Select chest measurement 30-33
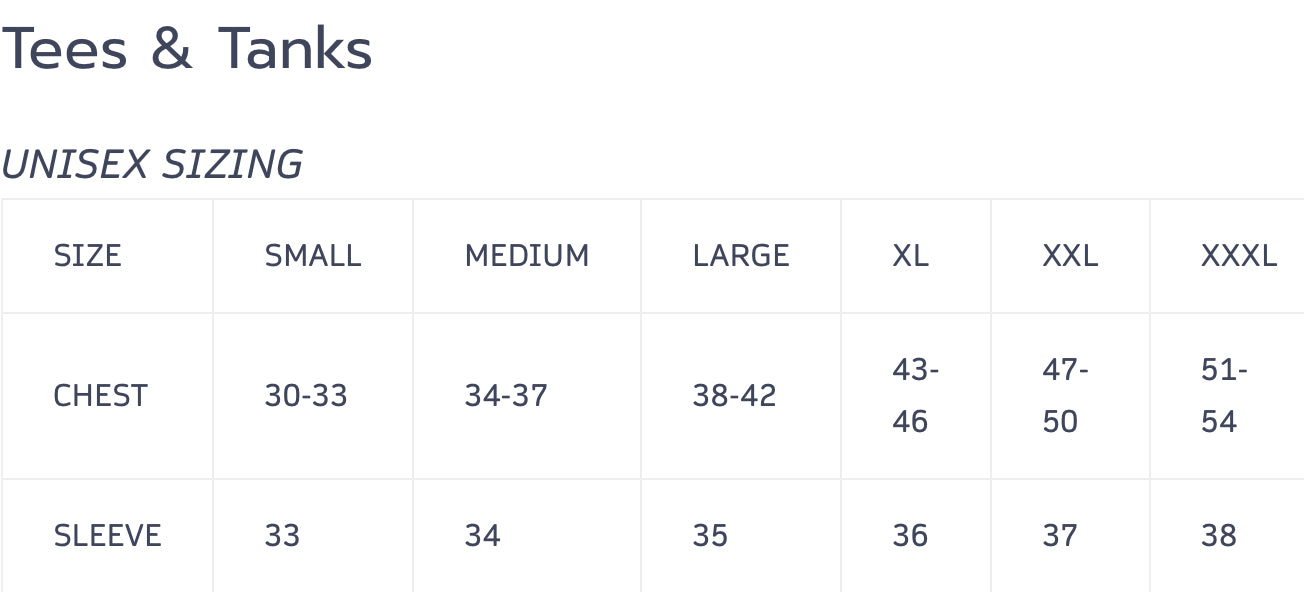This screenshot has width=1304, height=592. tap(305, 396)
